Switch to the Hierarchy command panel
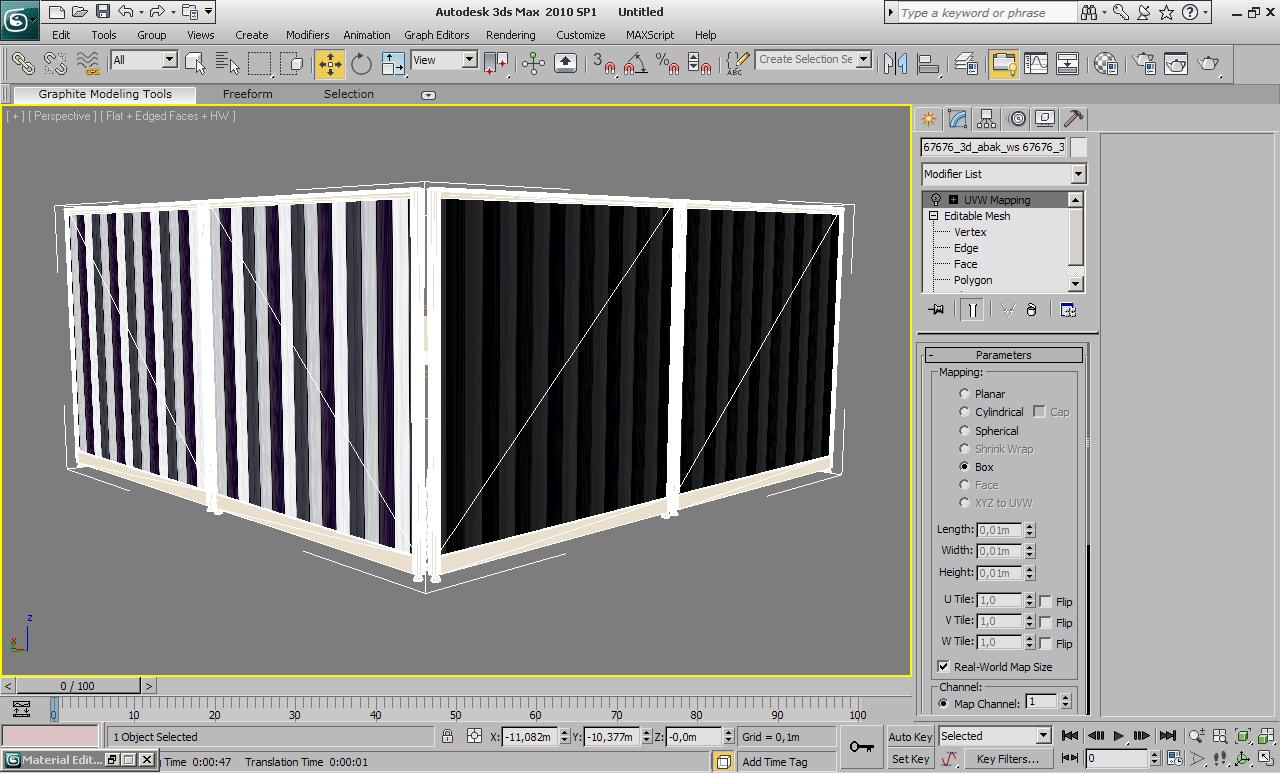 point(987,119)
